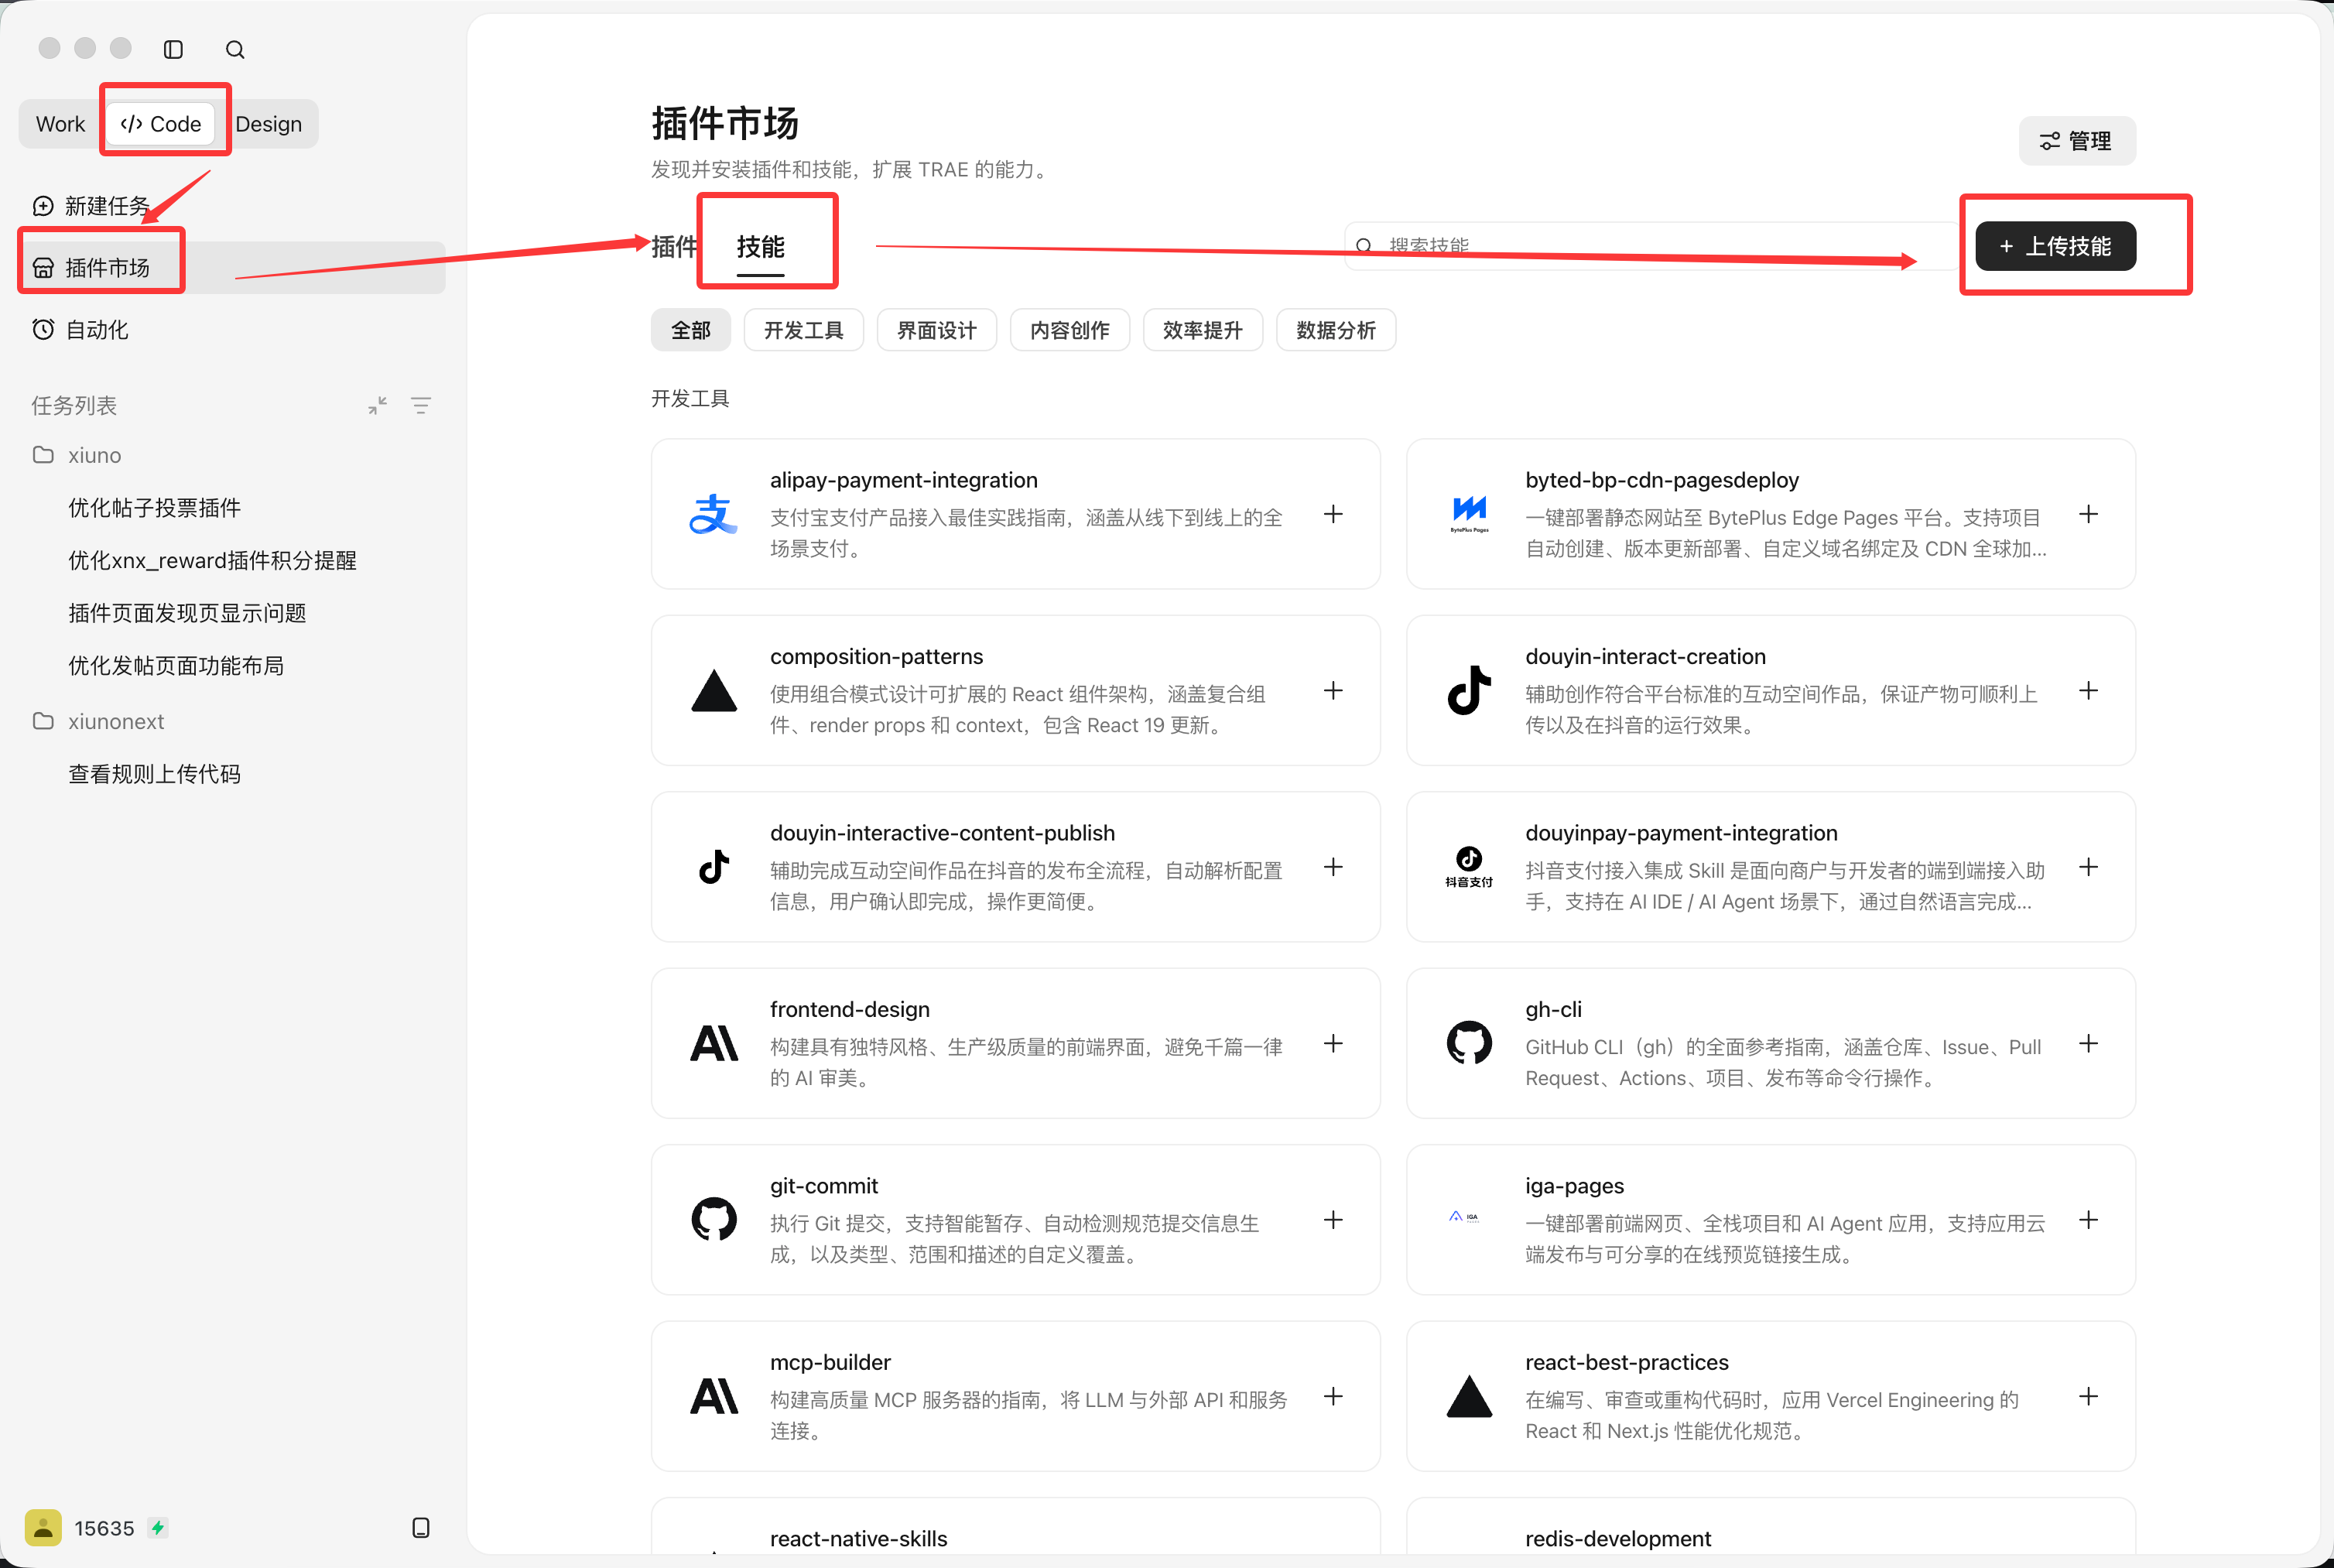2334x1568 pixels.
Task: Click the gh-cli GitHub logo
Action: pos(1469,1044)
